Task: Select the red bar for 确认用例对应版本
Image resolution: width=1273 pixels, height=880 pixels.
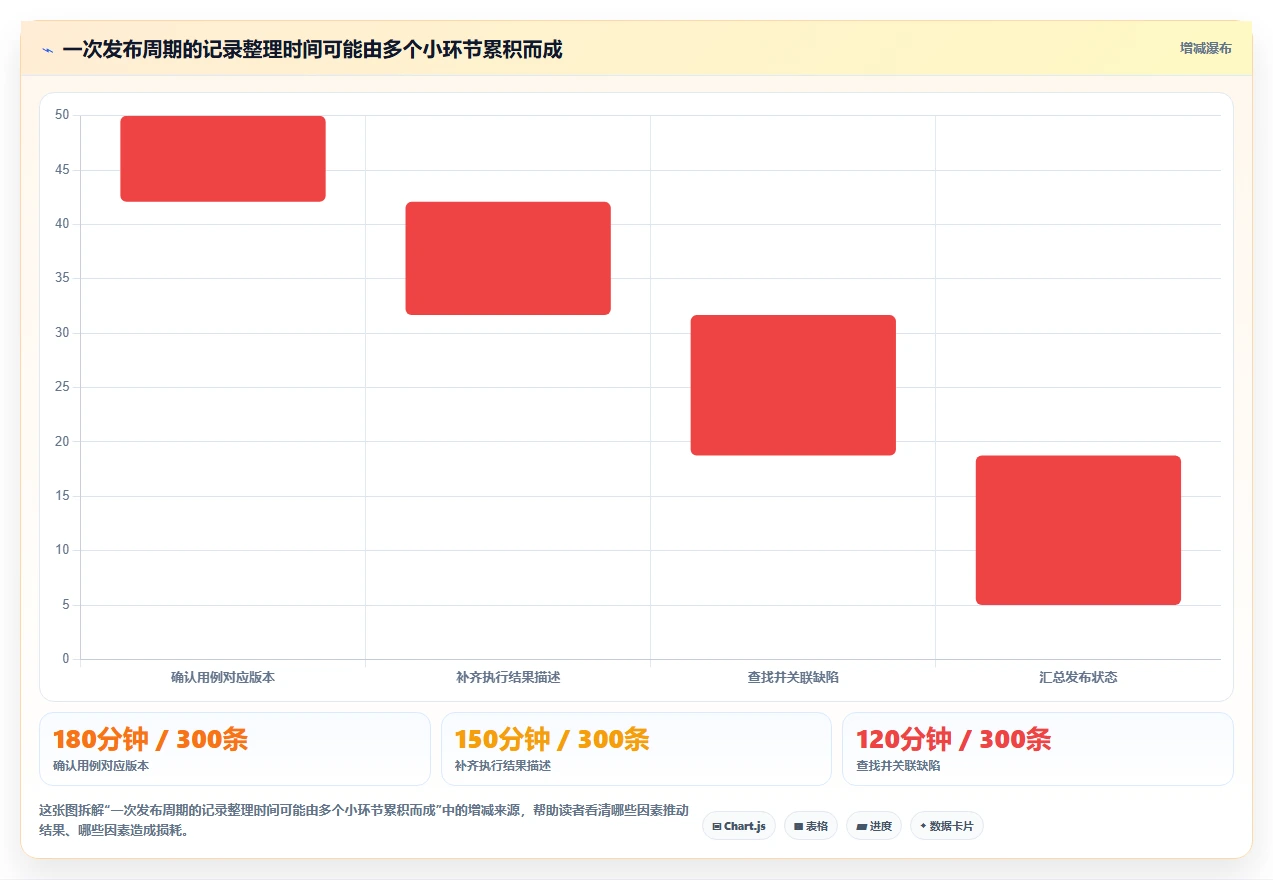Action: 223,159
